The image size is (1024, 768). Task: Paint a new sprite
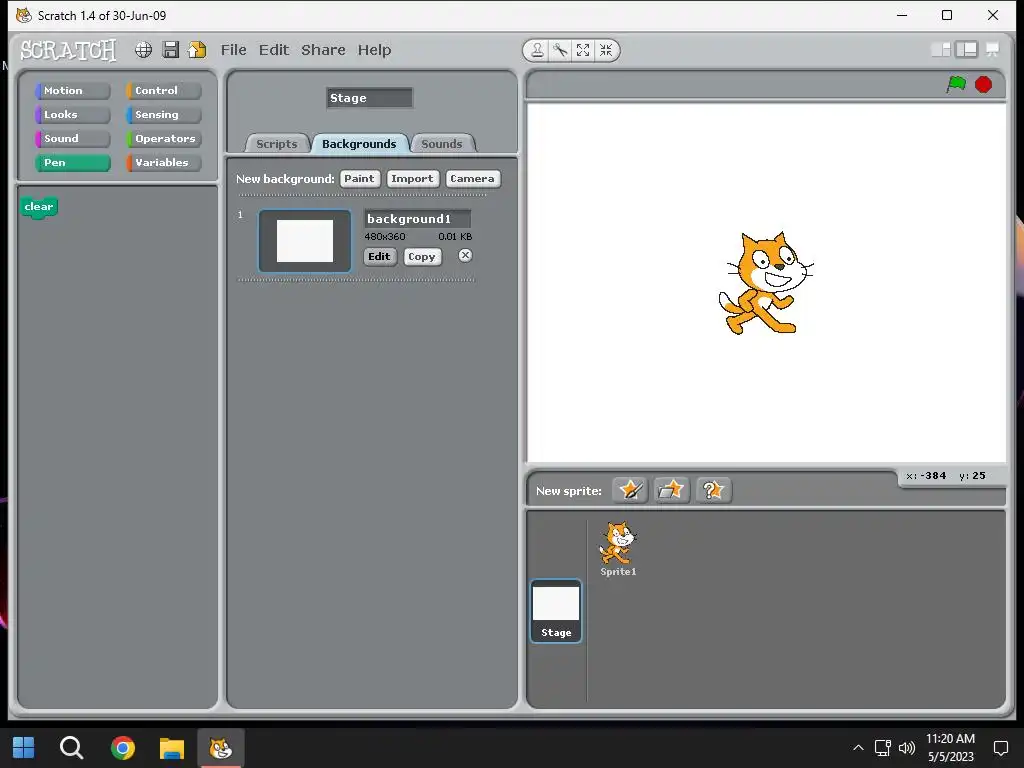click(630, 490)
